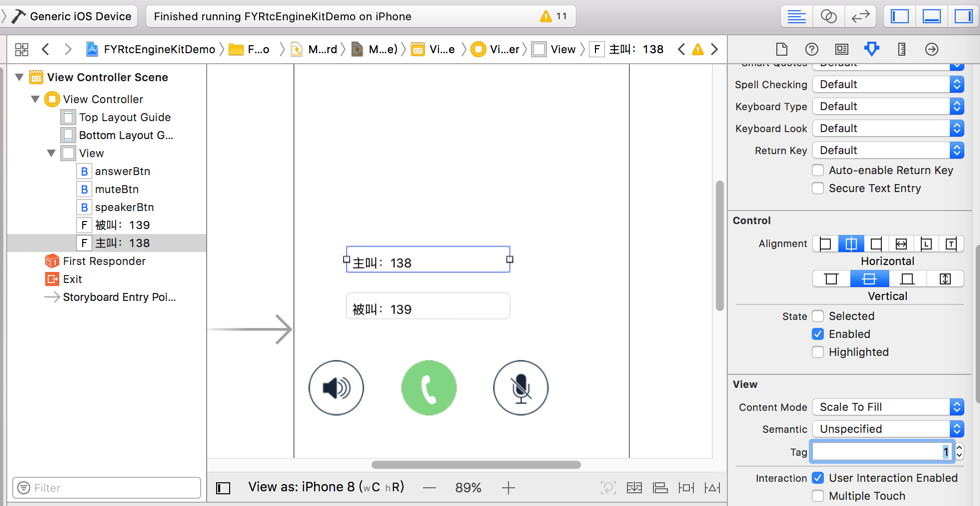
Task: Show the Standard editor
Action: coord(796,16)
